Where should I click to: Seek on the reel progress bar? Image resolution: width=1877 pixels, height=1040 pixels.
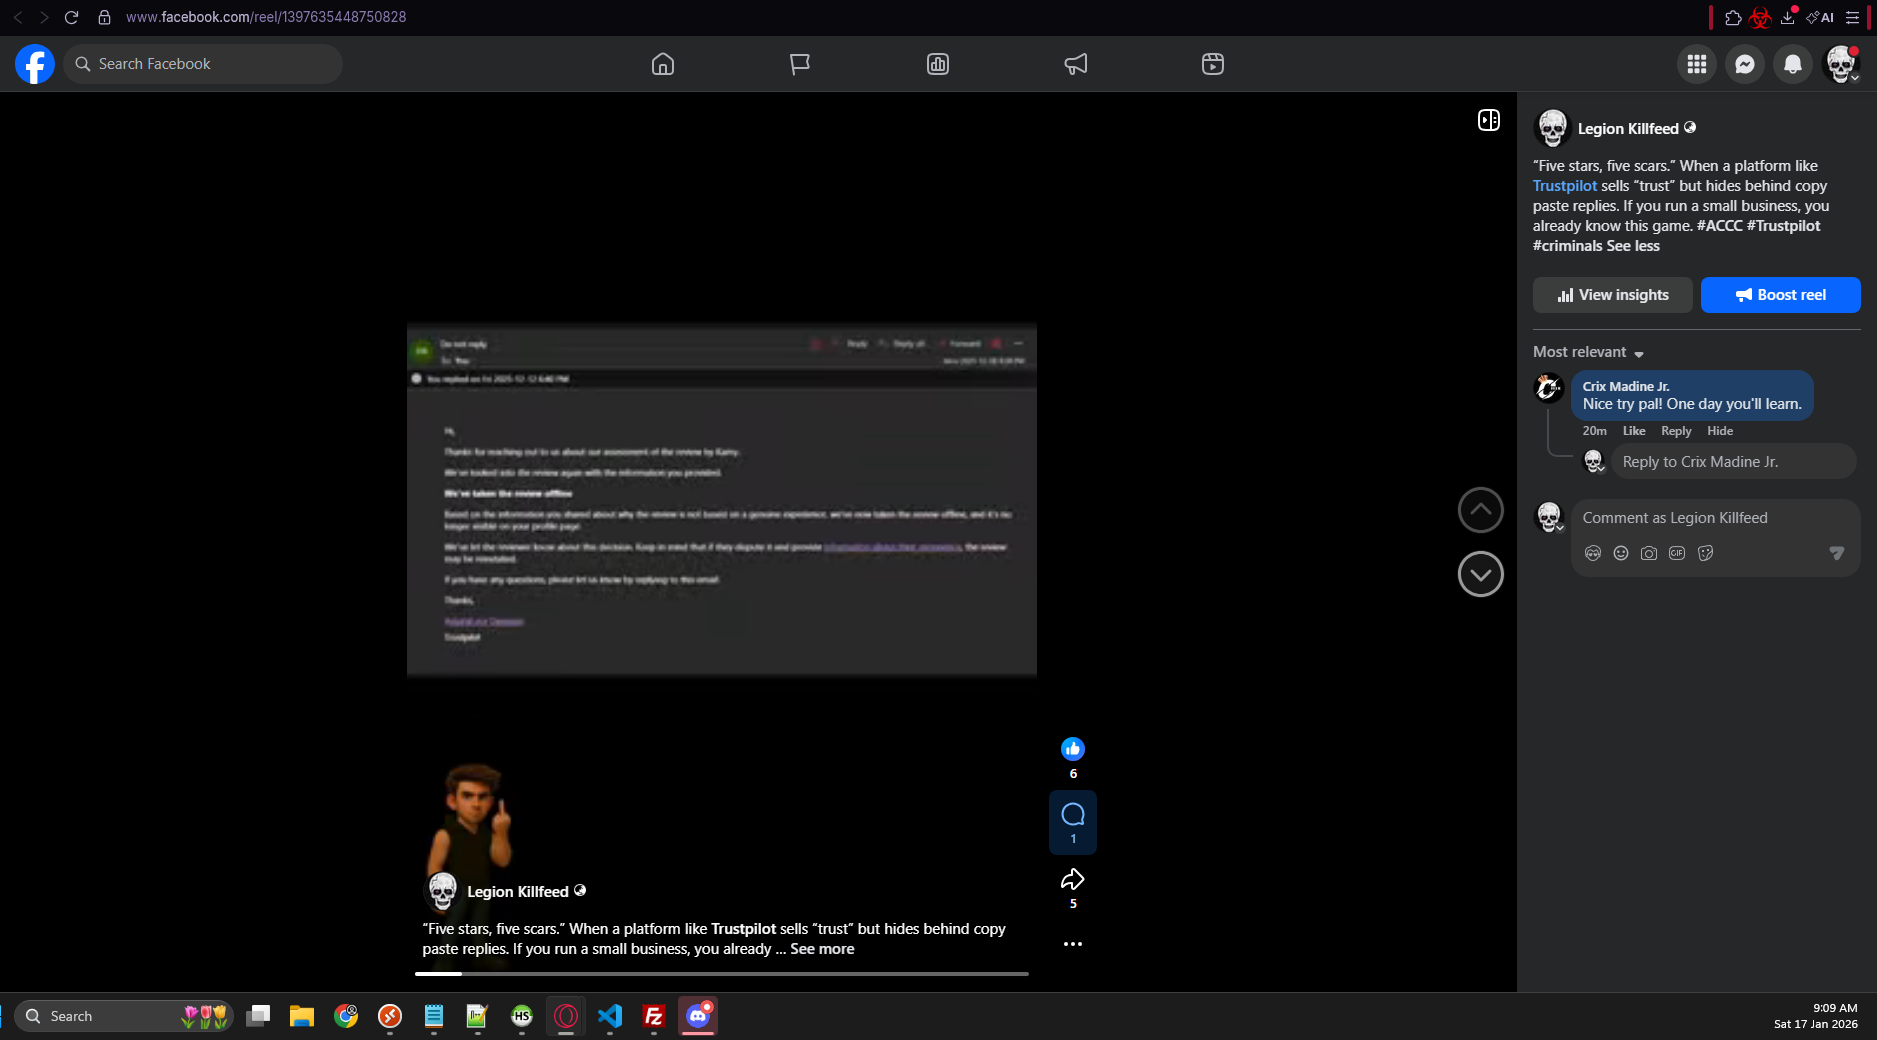pos(722,973)
